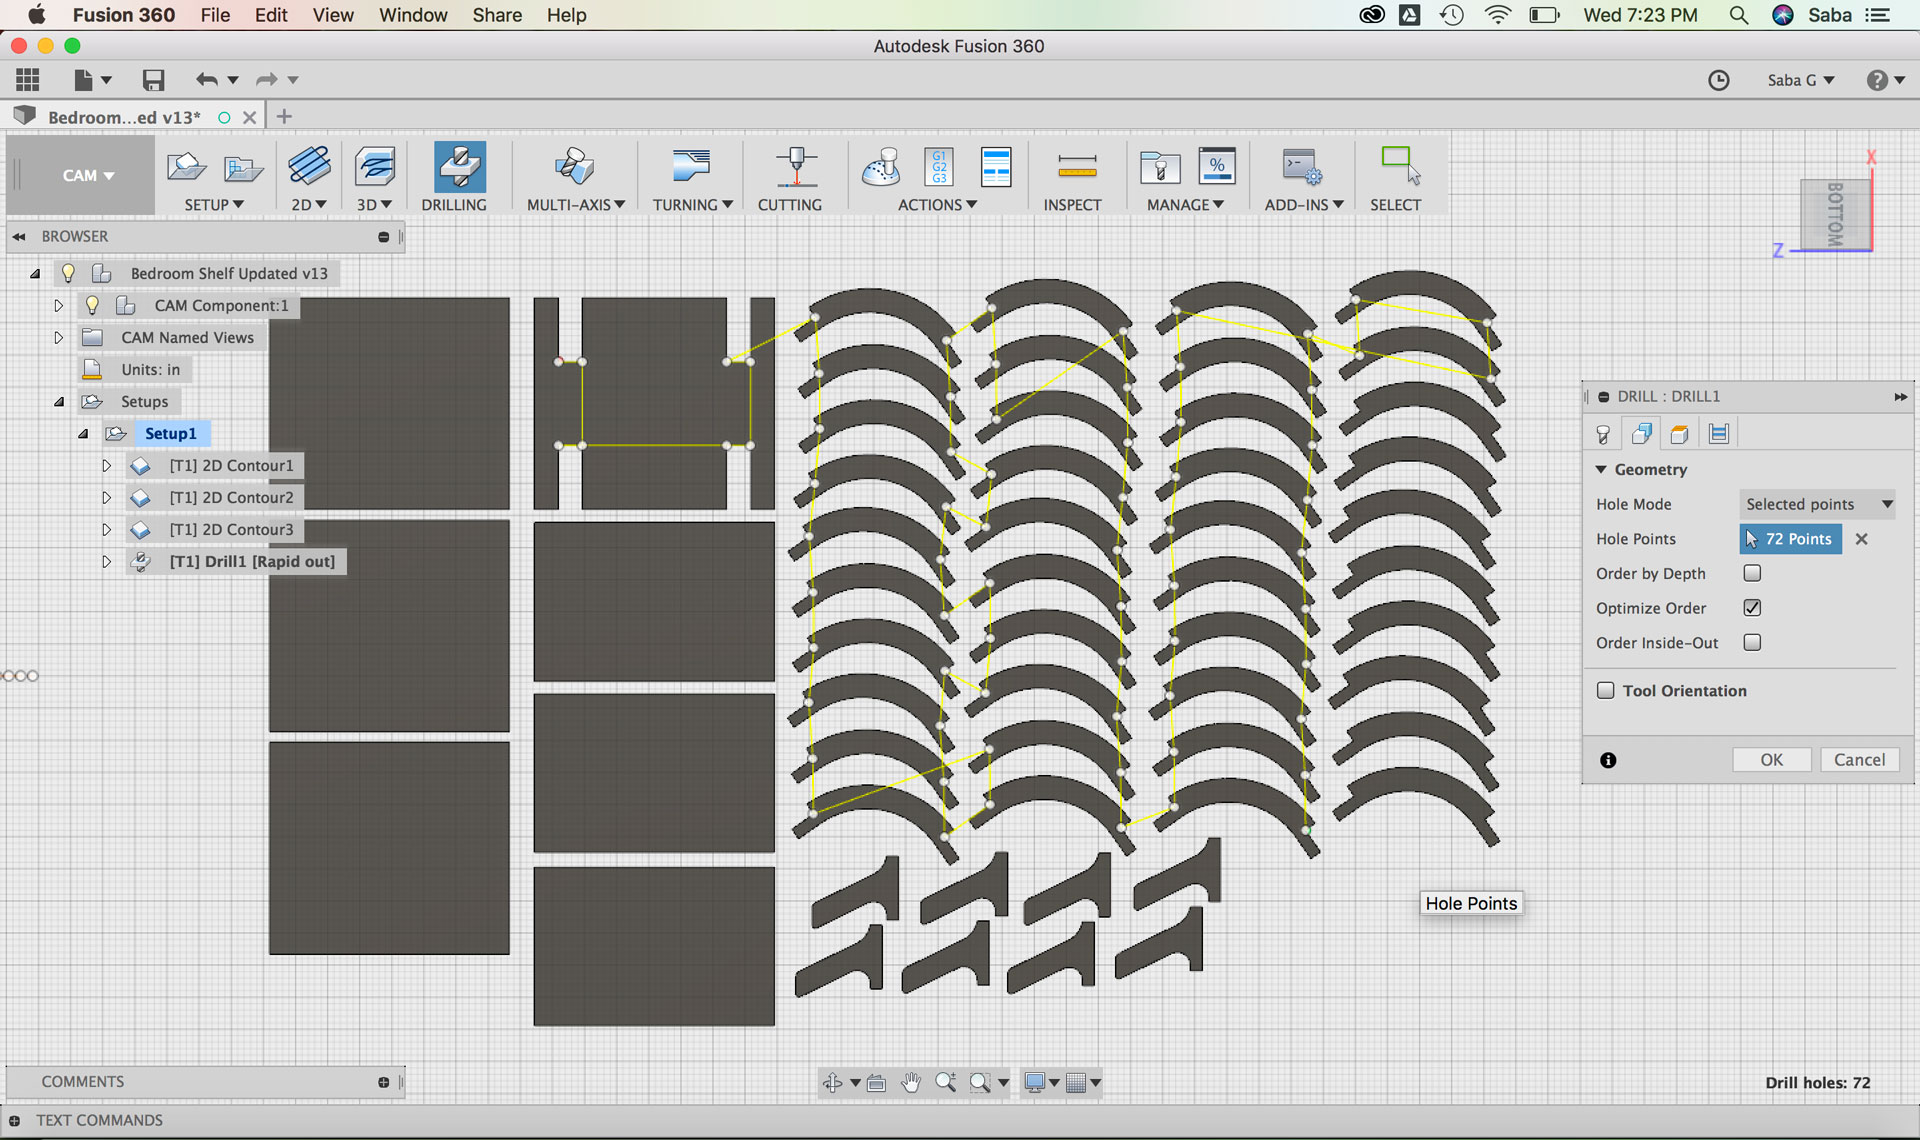Open the CAM workspace dropdown
Image resolution: width=1920 pixels, height=1140 pixels.
pos(87,175)
